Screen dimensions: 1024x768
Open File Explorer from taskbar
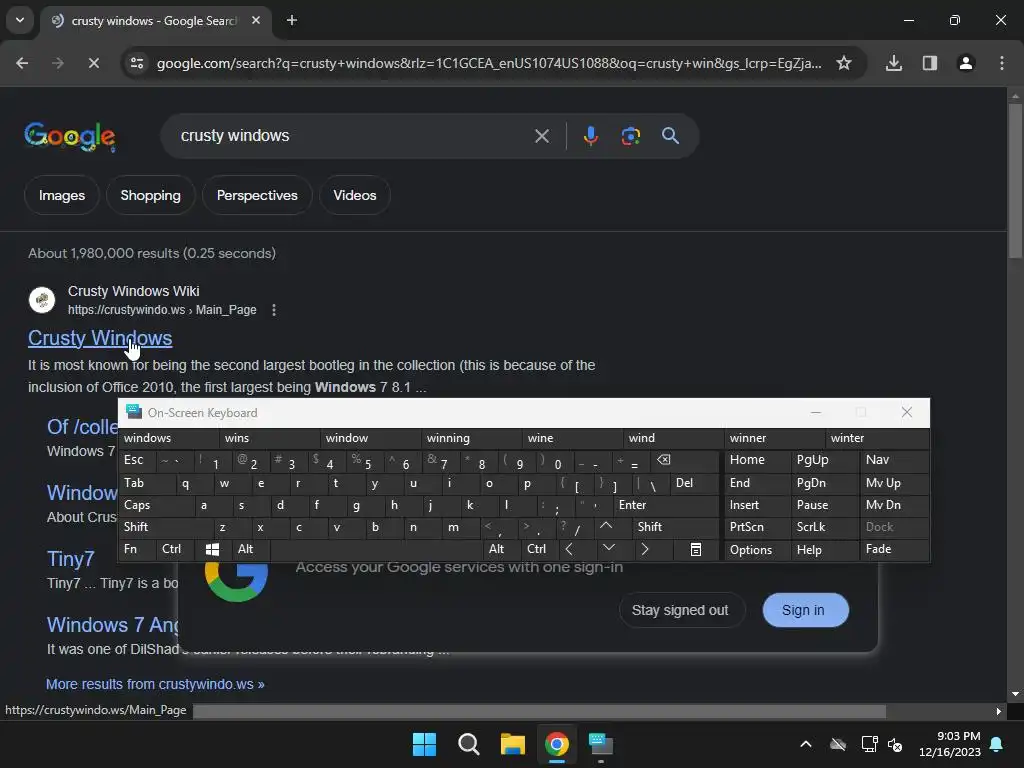[513, 744]
